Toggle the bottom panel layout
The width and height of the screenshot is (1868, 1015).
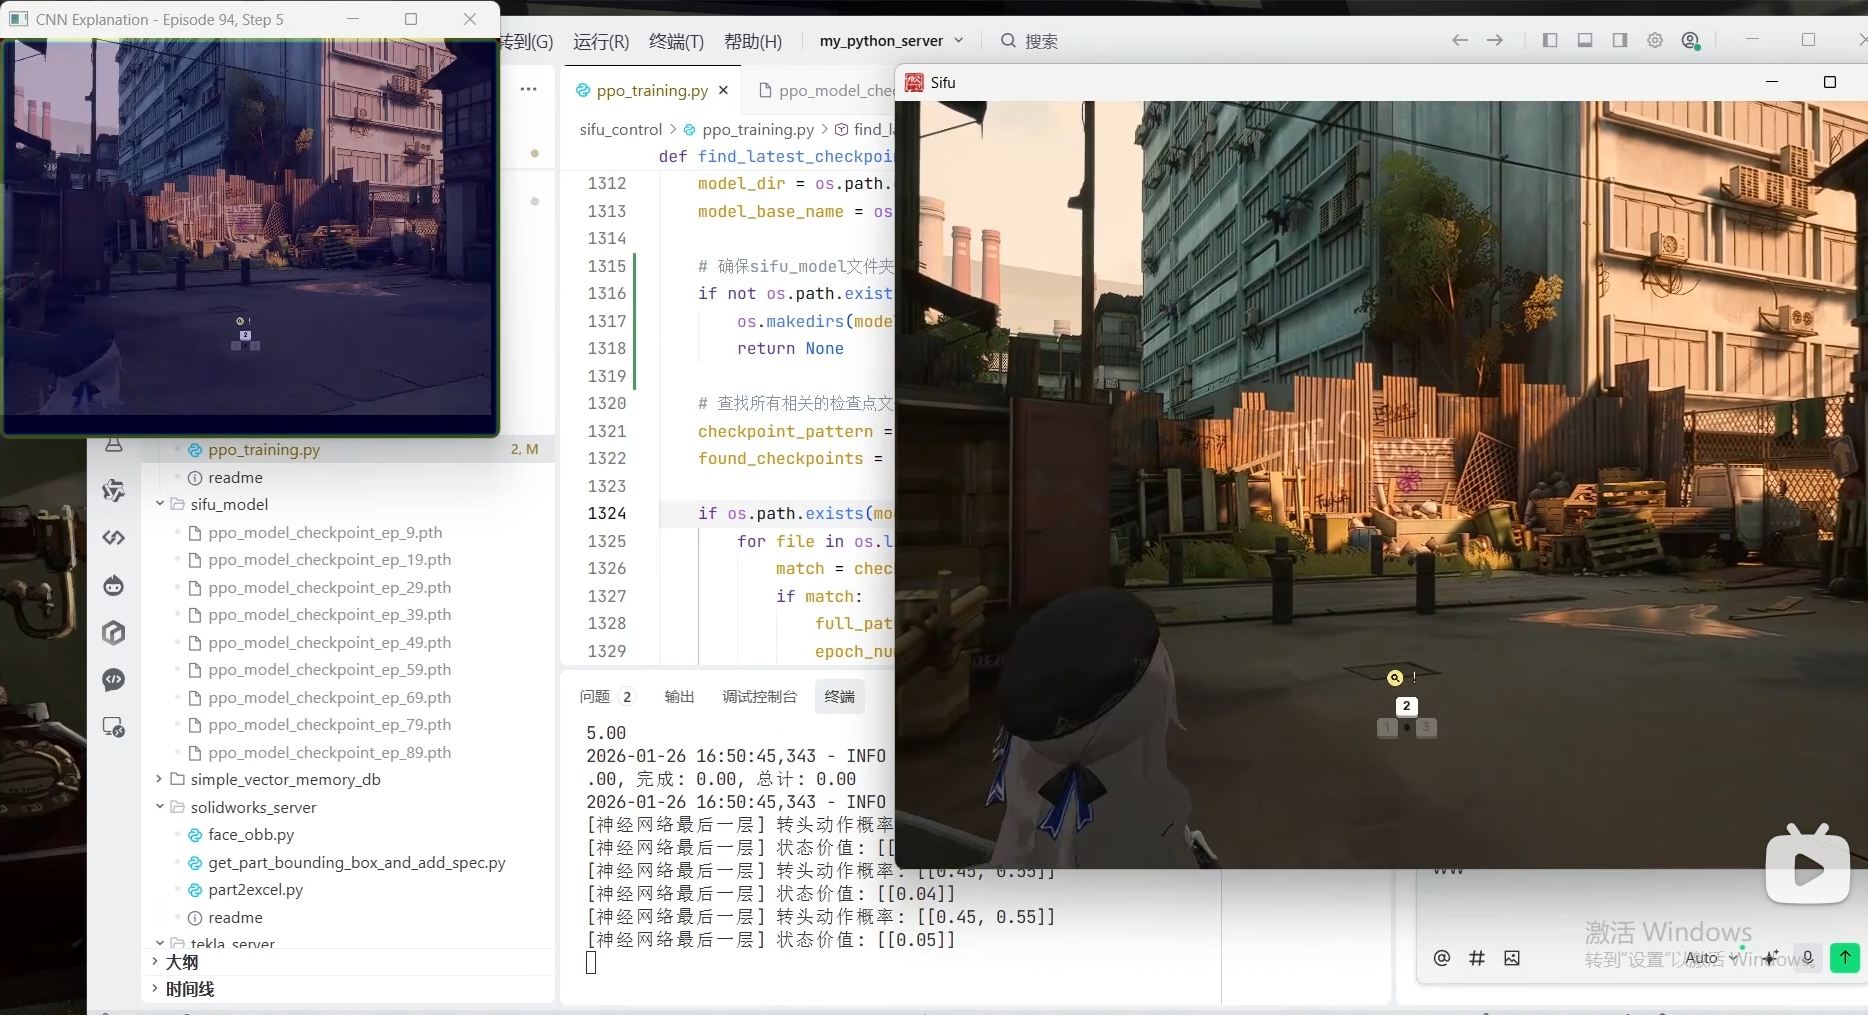pyautogui.click(x=1585, y=40)
